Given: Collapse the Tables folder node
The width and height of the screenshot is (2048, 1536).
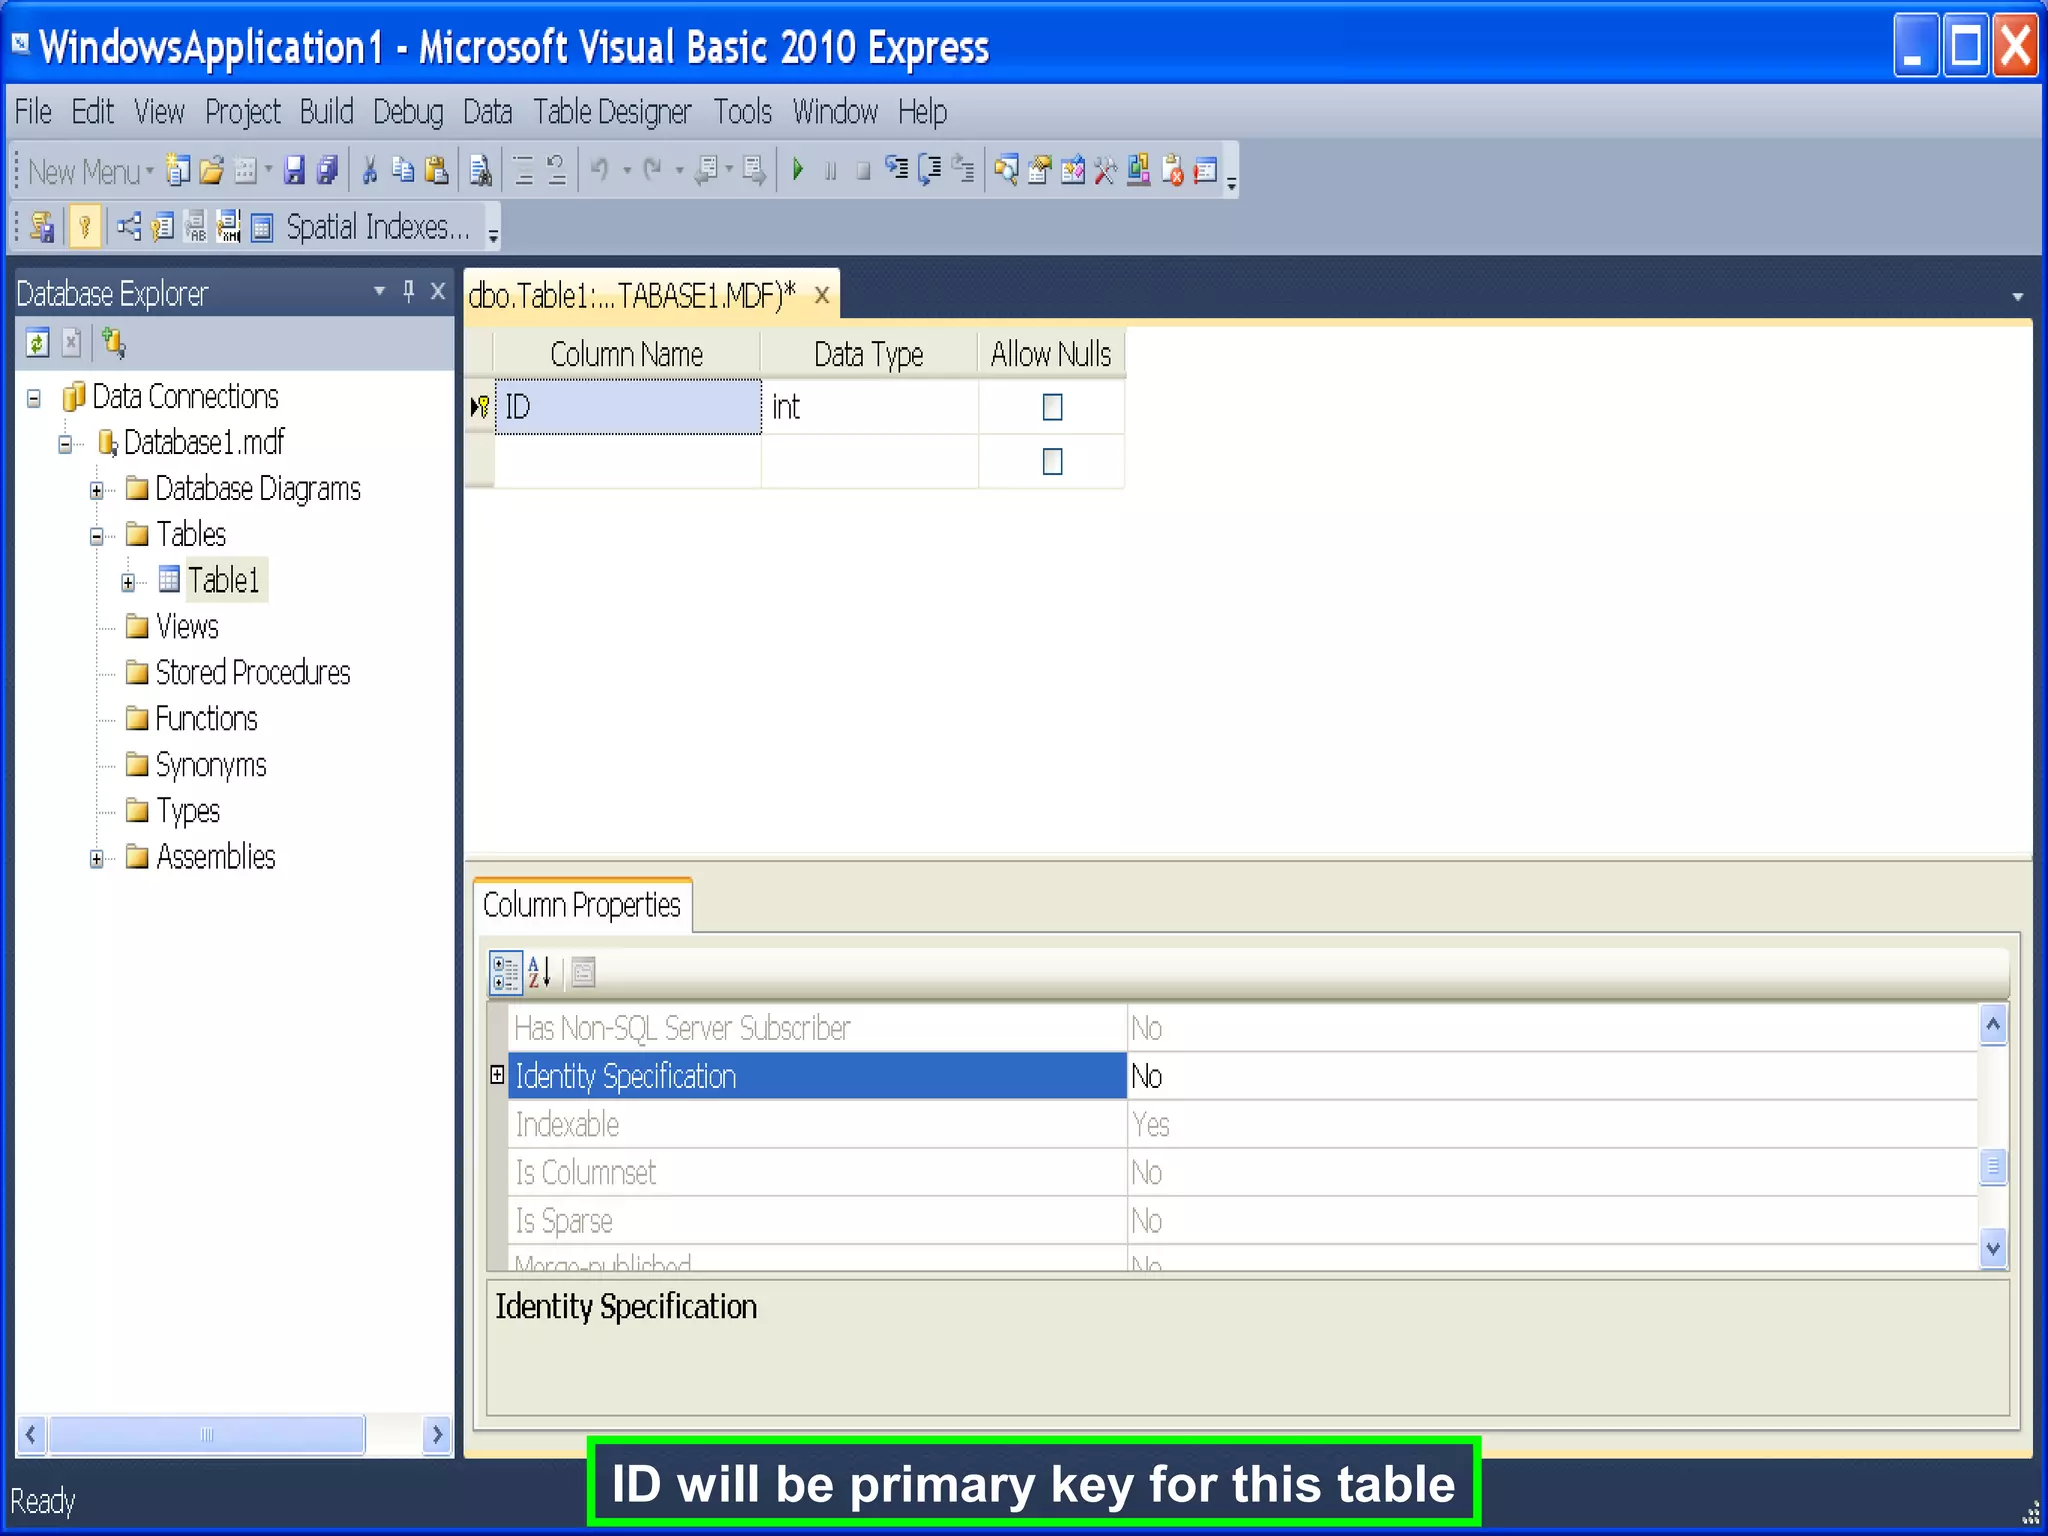Looking at the screenshot, I should click(97, 536).
